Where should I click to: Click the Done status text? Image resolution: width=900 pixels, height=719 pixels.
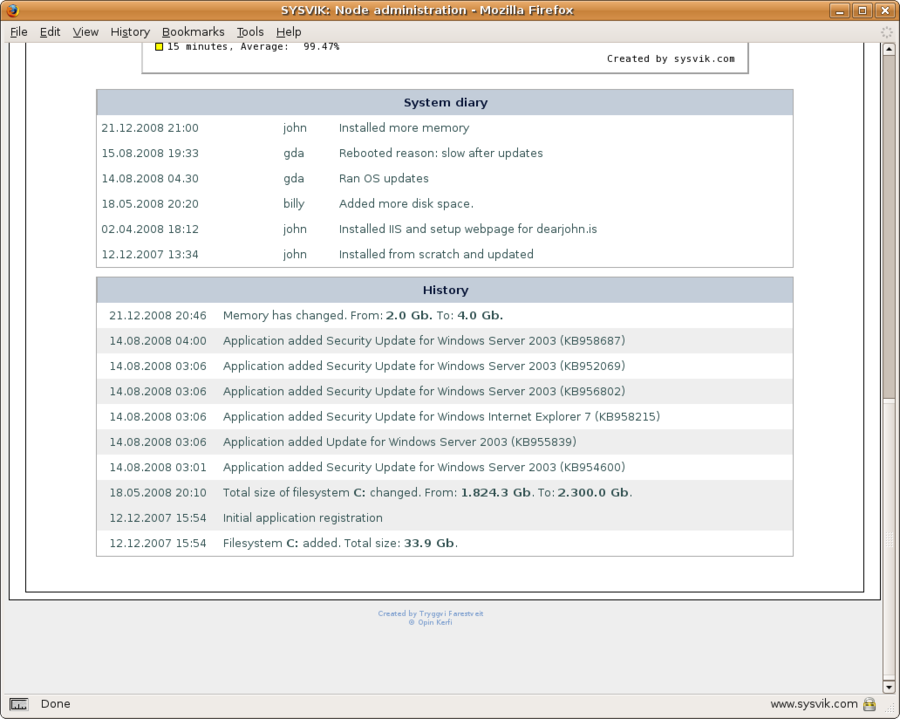[55, 704]
